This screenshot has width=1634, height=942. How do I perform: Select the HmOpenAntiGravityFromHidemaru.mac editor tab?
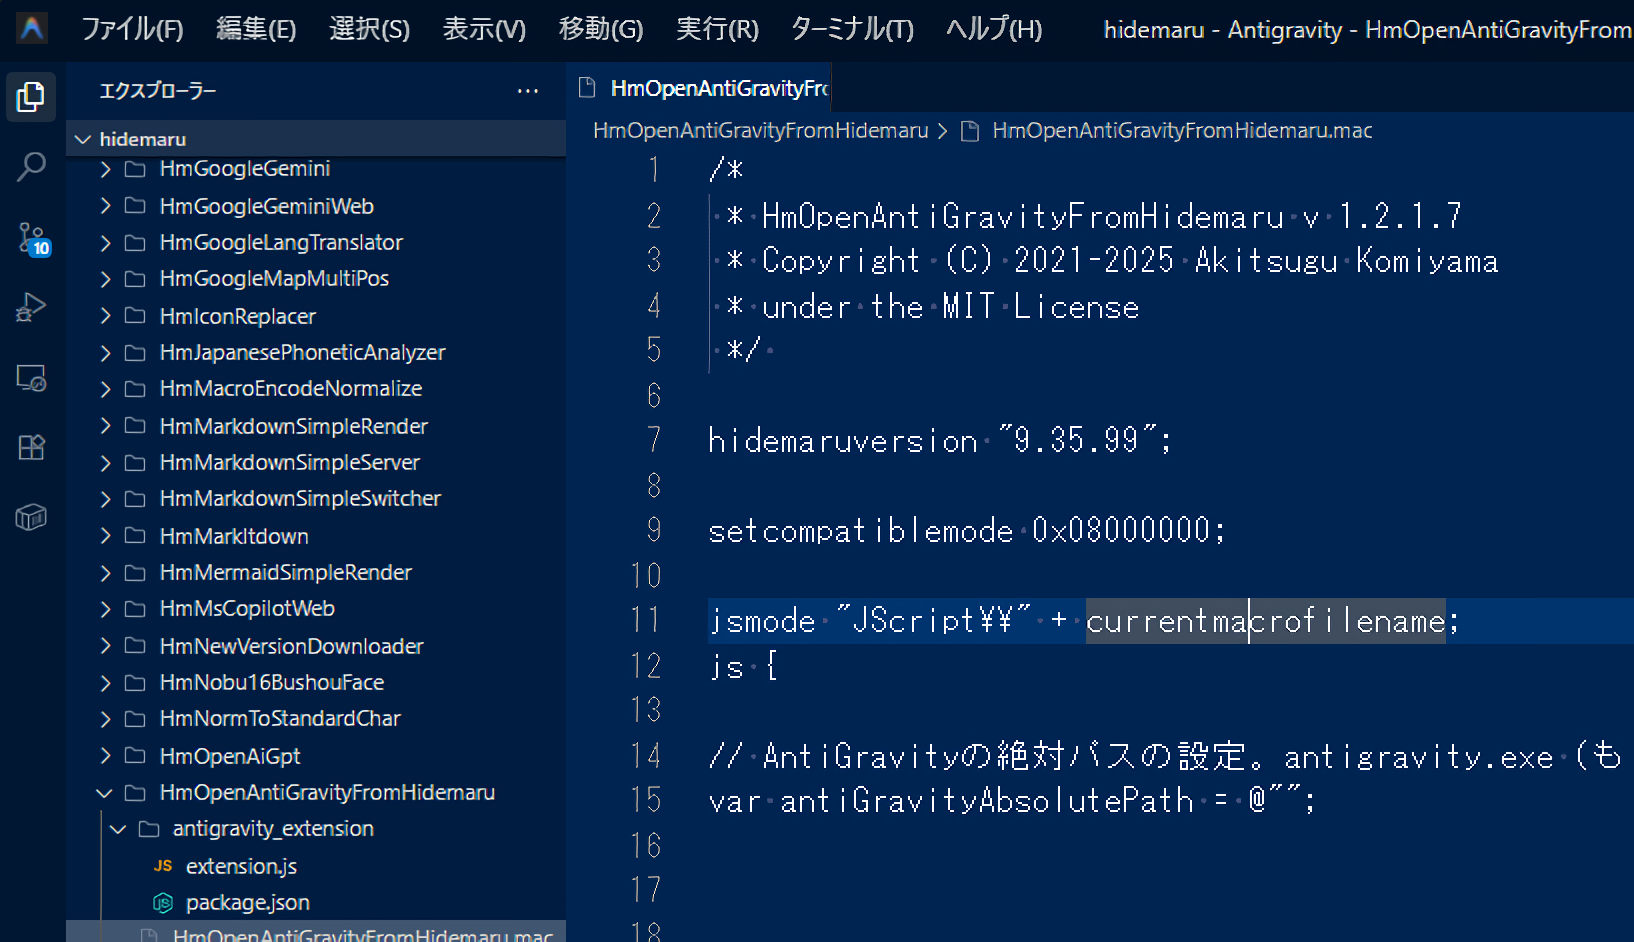[718, 89]
